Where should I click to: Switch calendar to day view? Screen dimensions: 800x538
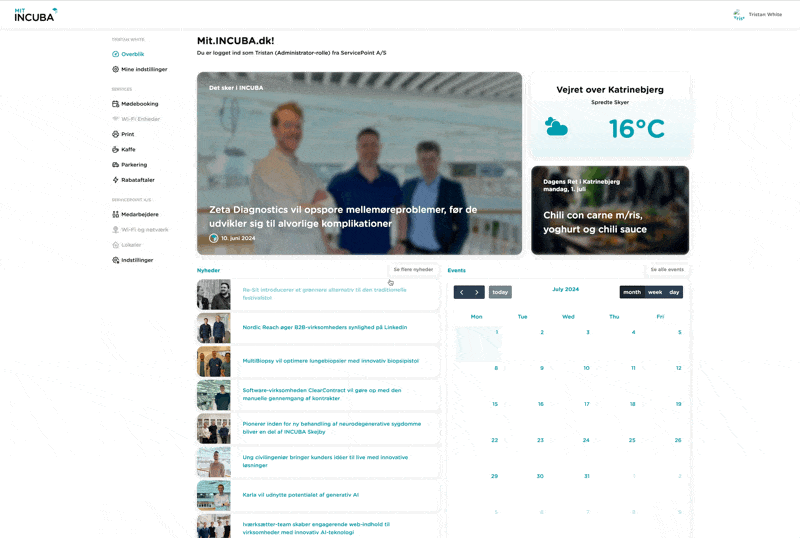tap(674, 292)
